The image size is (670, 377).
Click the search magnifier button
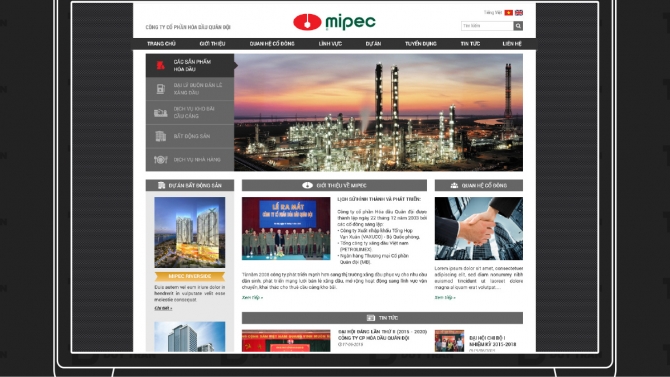pyautogui.click(x=518, y=26)
